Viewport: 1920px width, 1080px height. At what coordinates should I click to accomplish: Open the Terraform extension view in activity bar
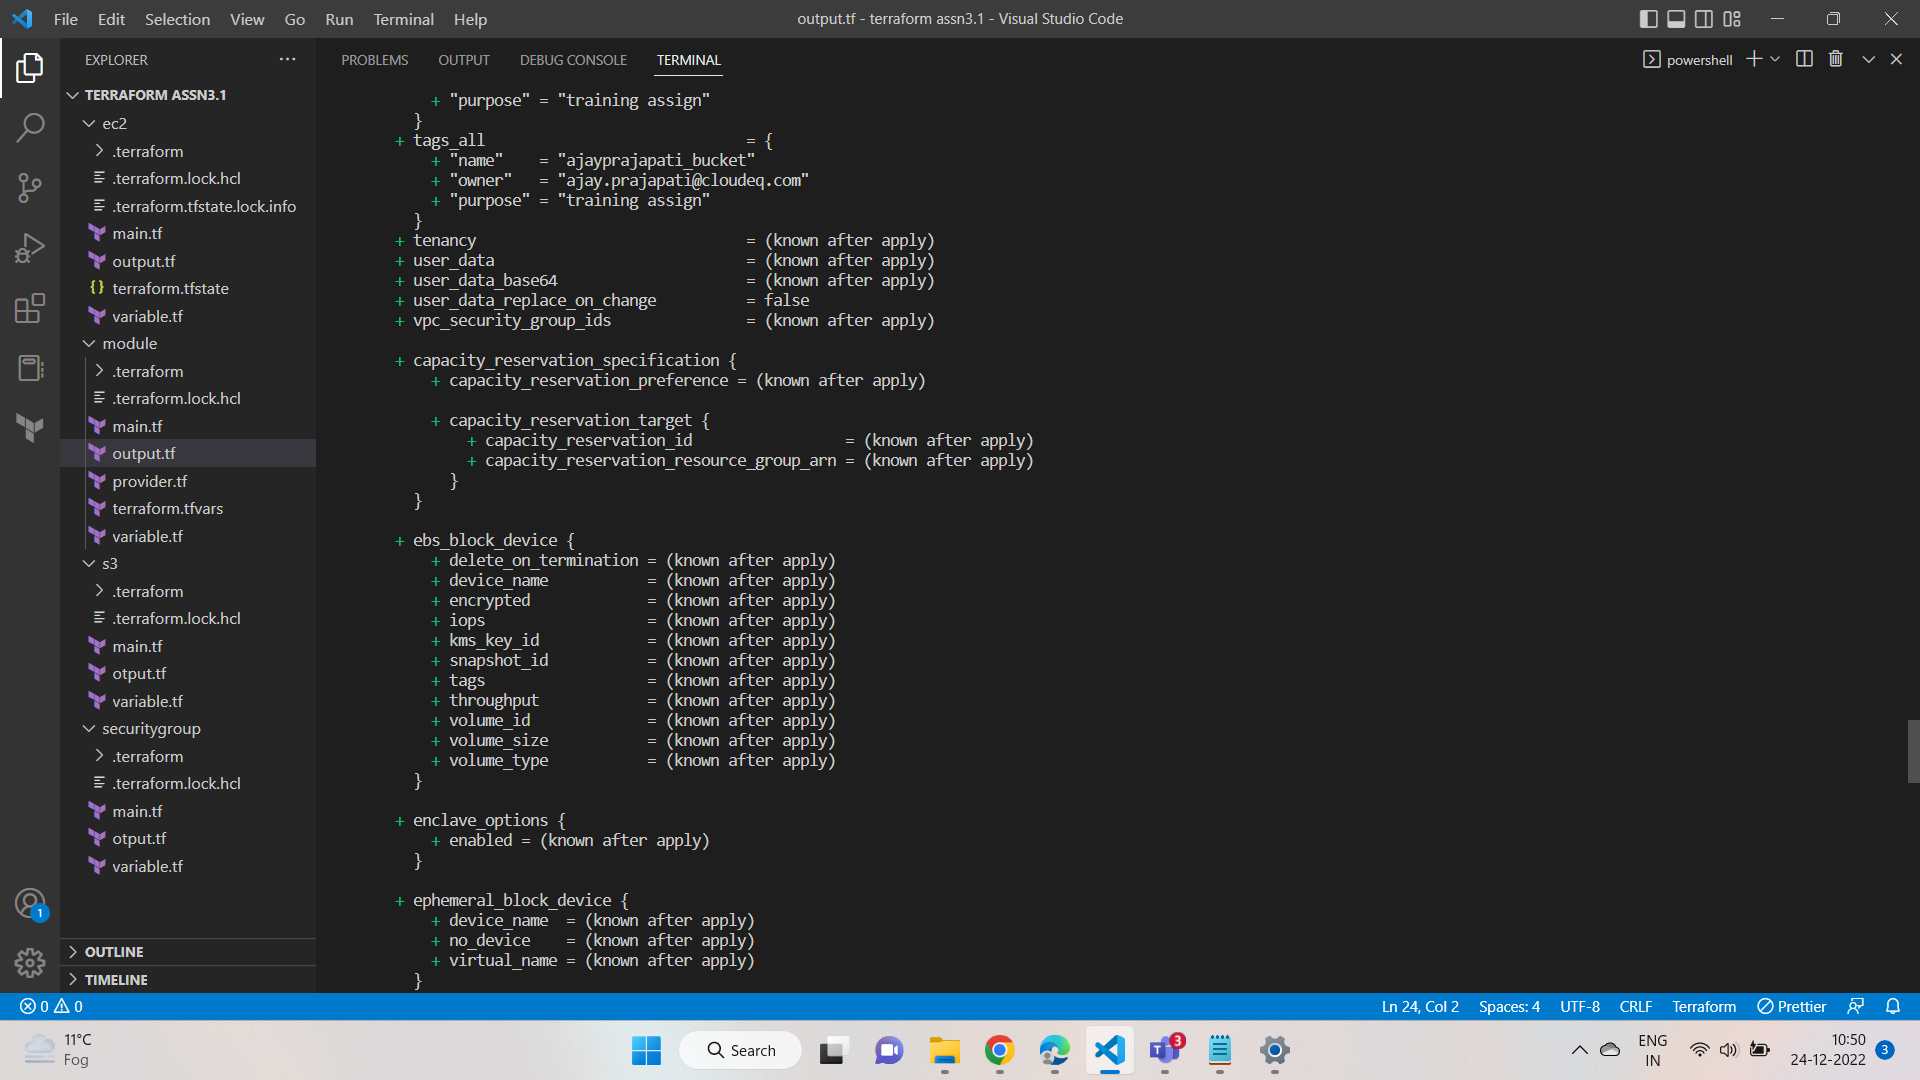tap(30, 428)
